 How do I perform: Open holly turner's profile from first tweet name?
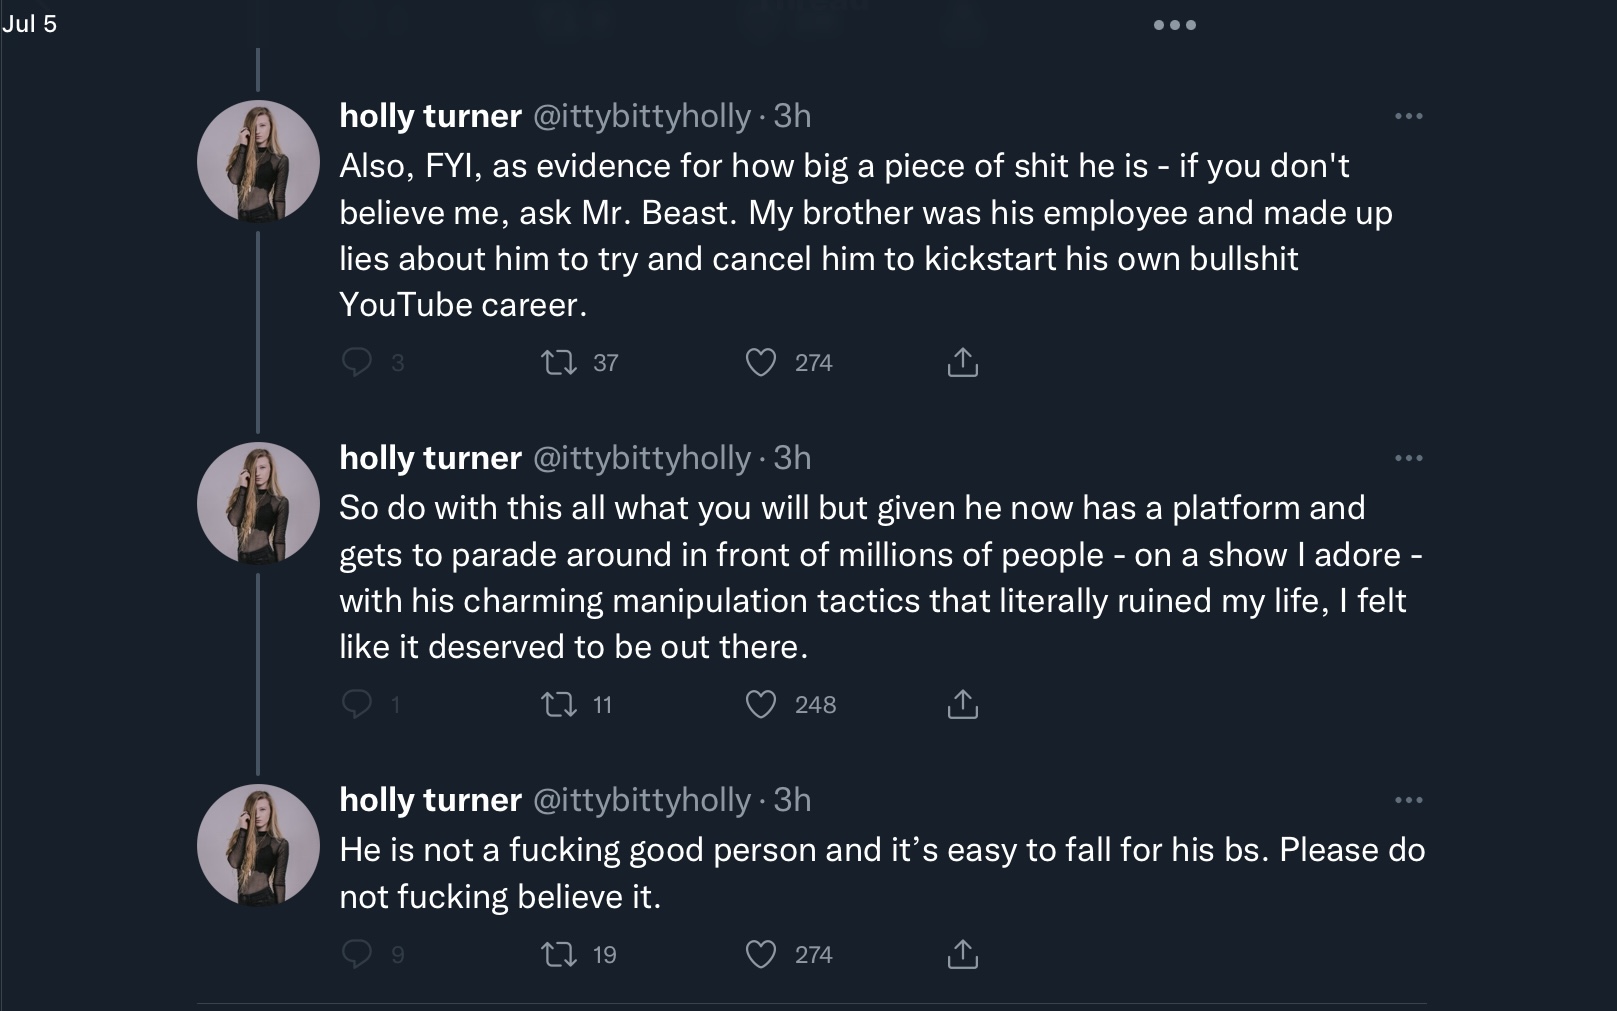(430, 116)
